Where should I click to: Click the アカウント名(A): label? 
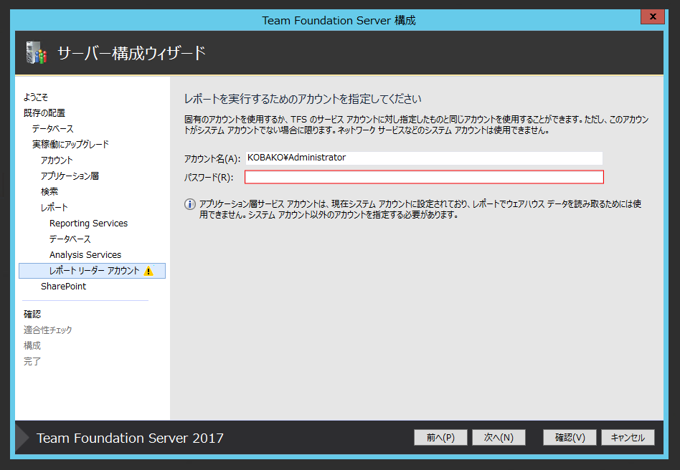pyautogui.click(x=212, y=159)
